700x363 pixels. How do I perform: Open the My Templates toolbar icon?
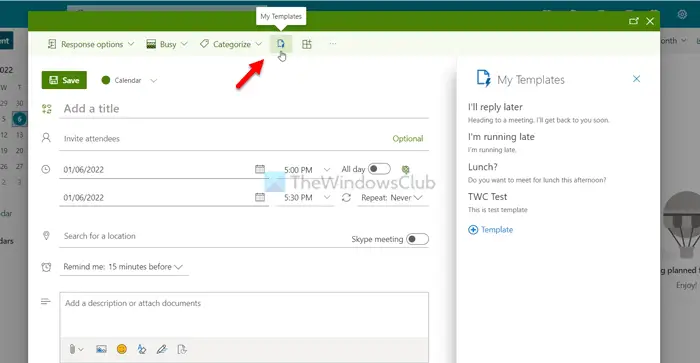[x=280, y=44]
